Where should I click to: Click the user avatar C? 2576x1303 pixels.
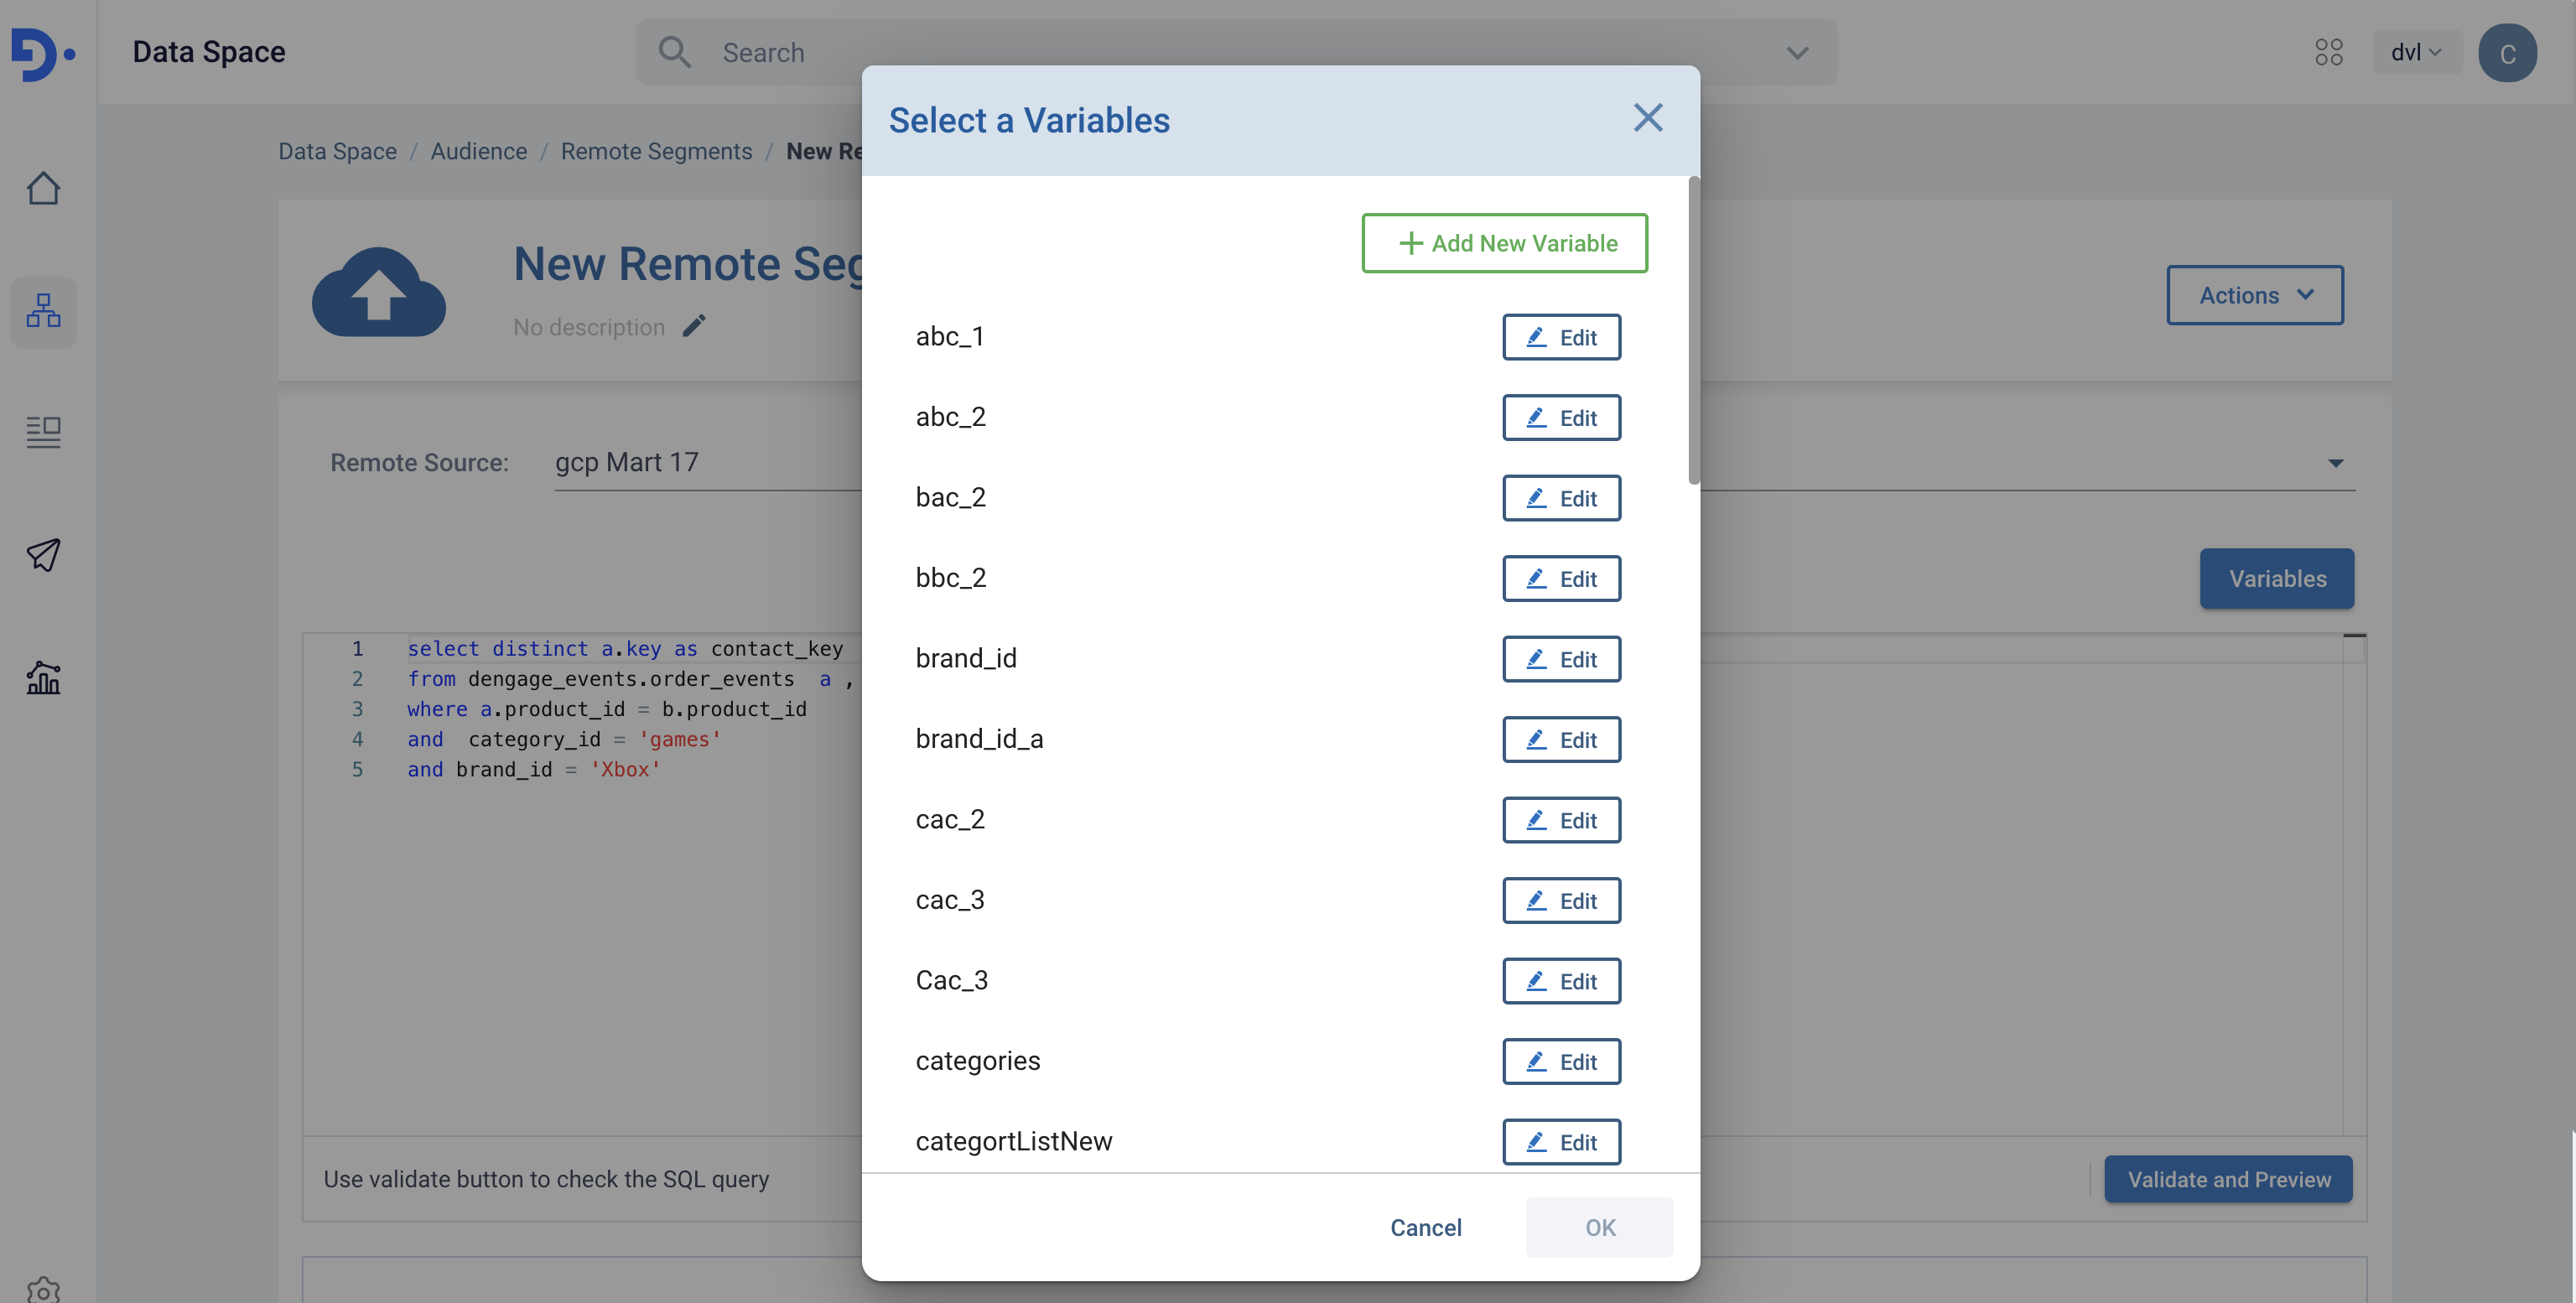(x=2506, y=53)
